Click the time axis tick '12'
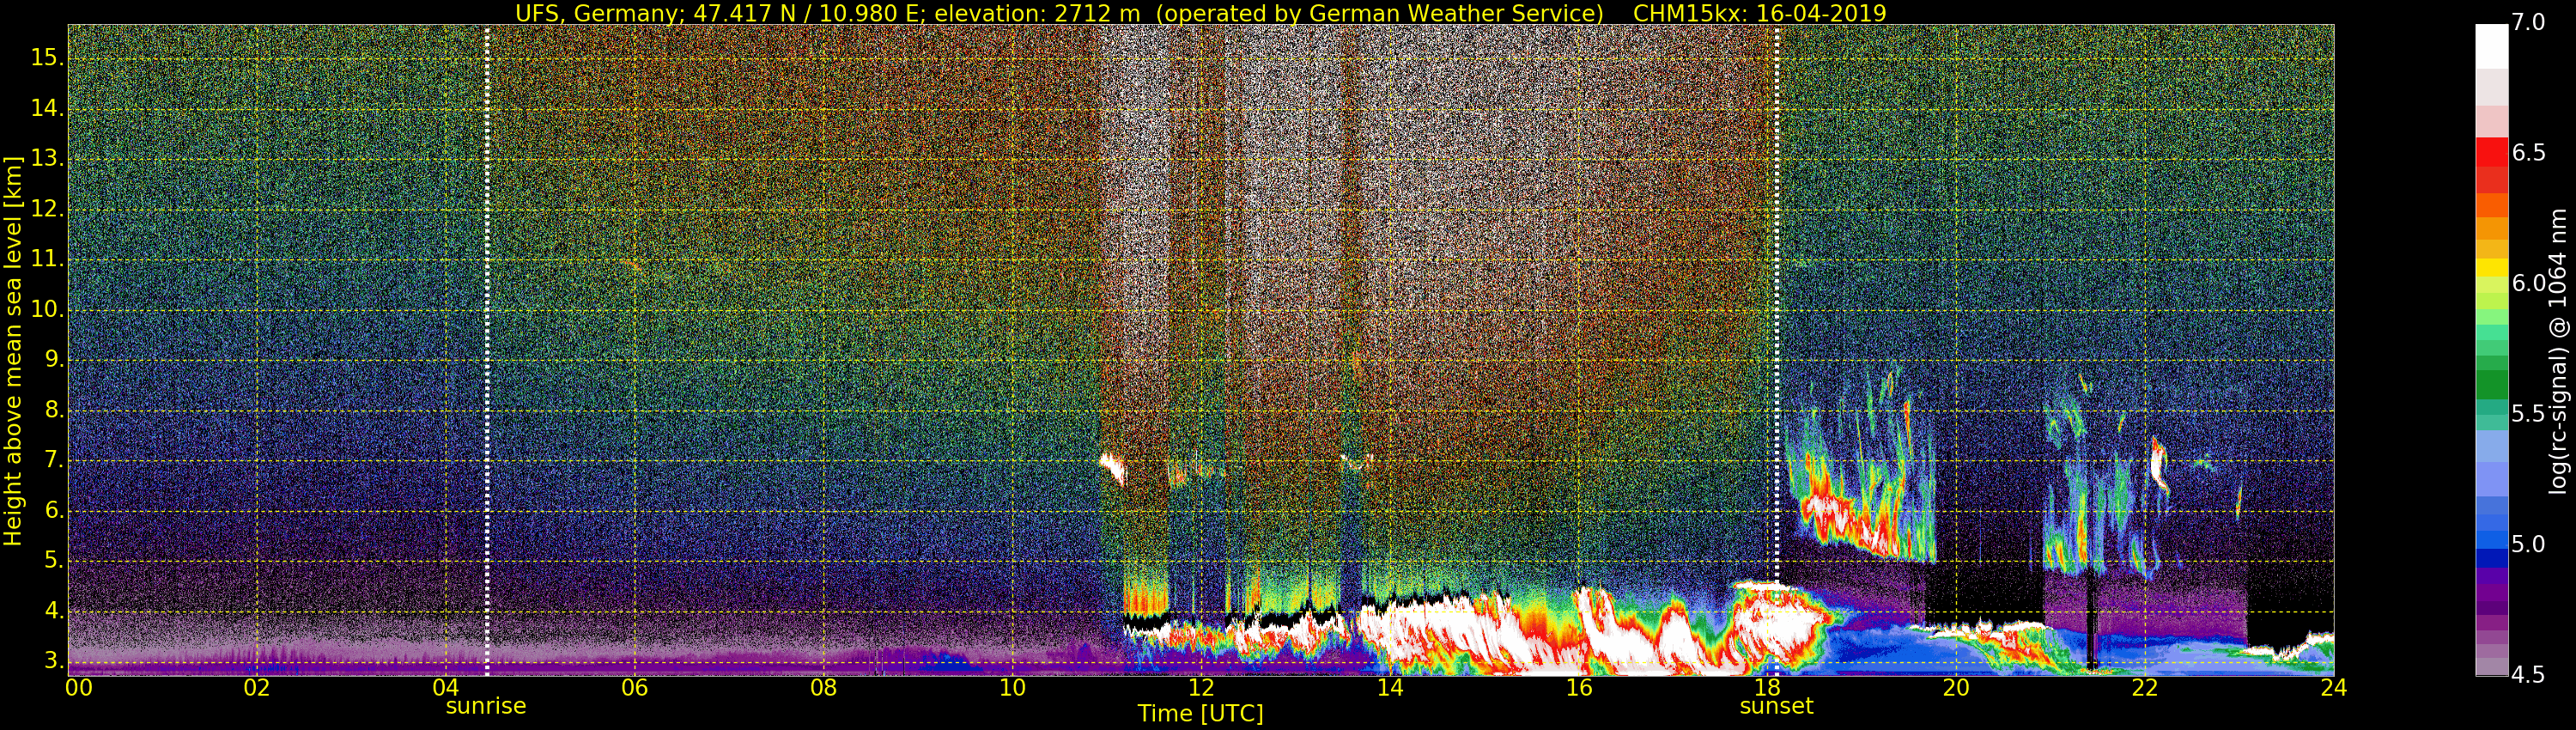 1201,688
